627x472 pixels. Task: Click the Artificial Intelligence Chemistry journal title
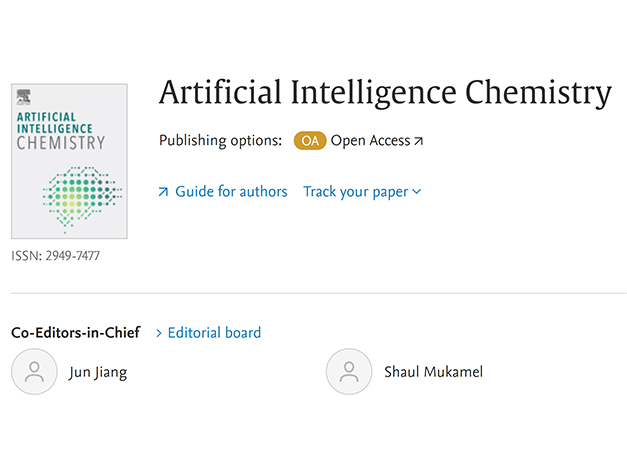pos(385,93)
